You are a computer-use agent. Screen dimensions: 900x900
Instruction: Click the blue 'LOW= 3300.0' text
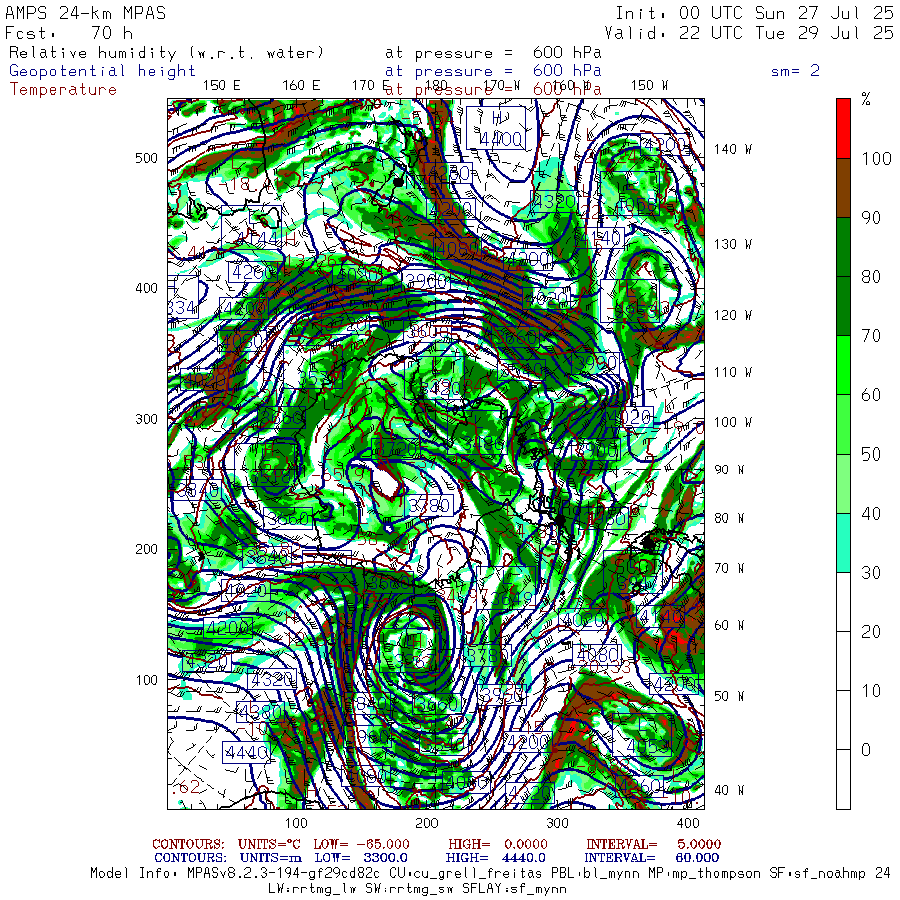tap(361, 858)
